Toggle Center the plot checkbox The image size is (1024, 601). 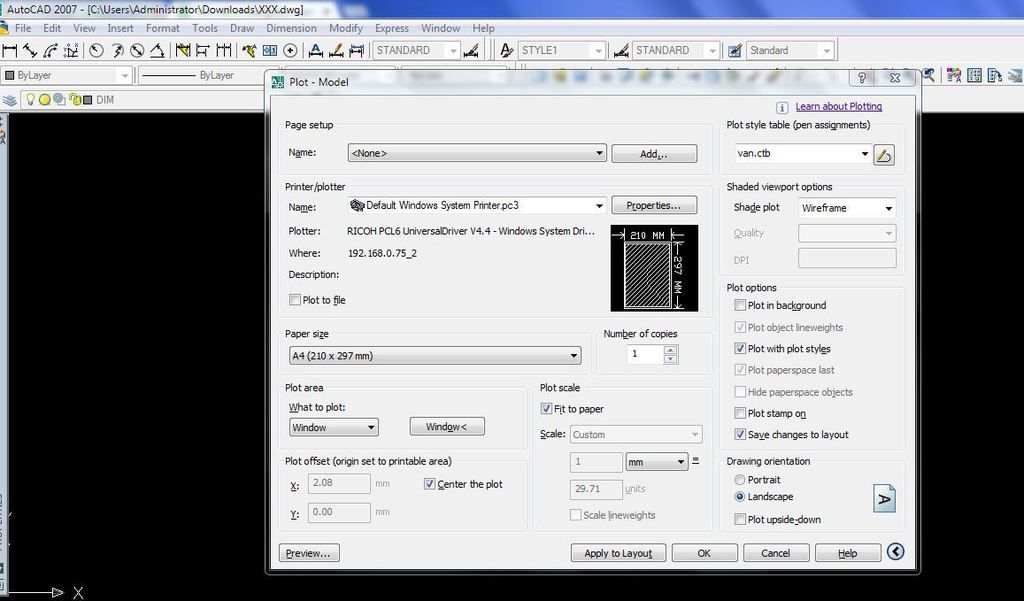coord(429,484)
